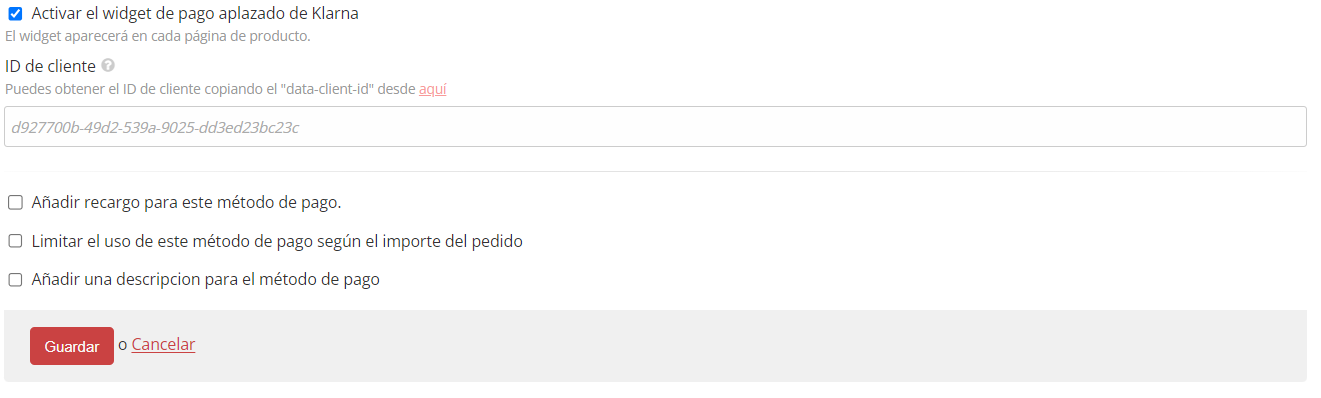Click the label text Añadir recargo para este método
The image size is (1321, 398).
coord(187,202)
